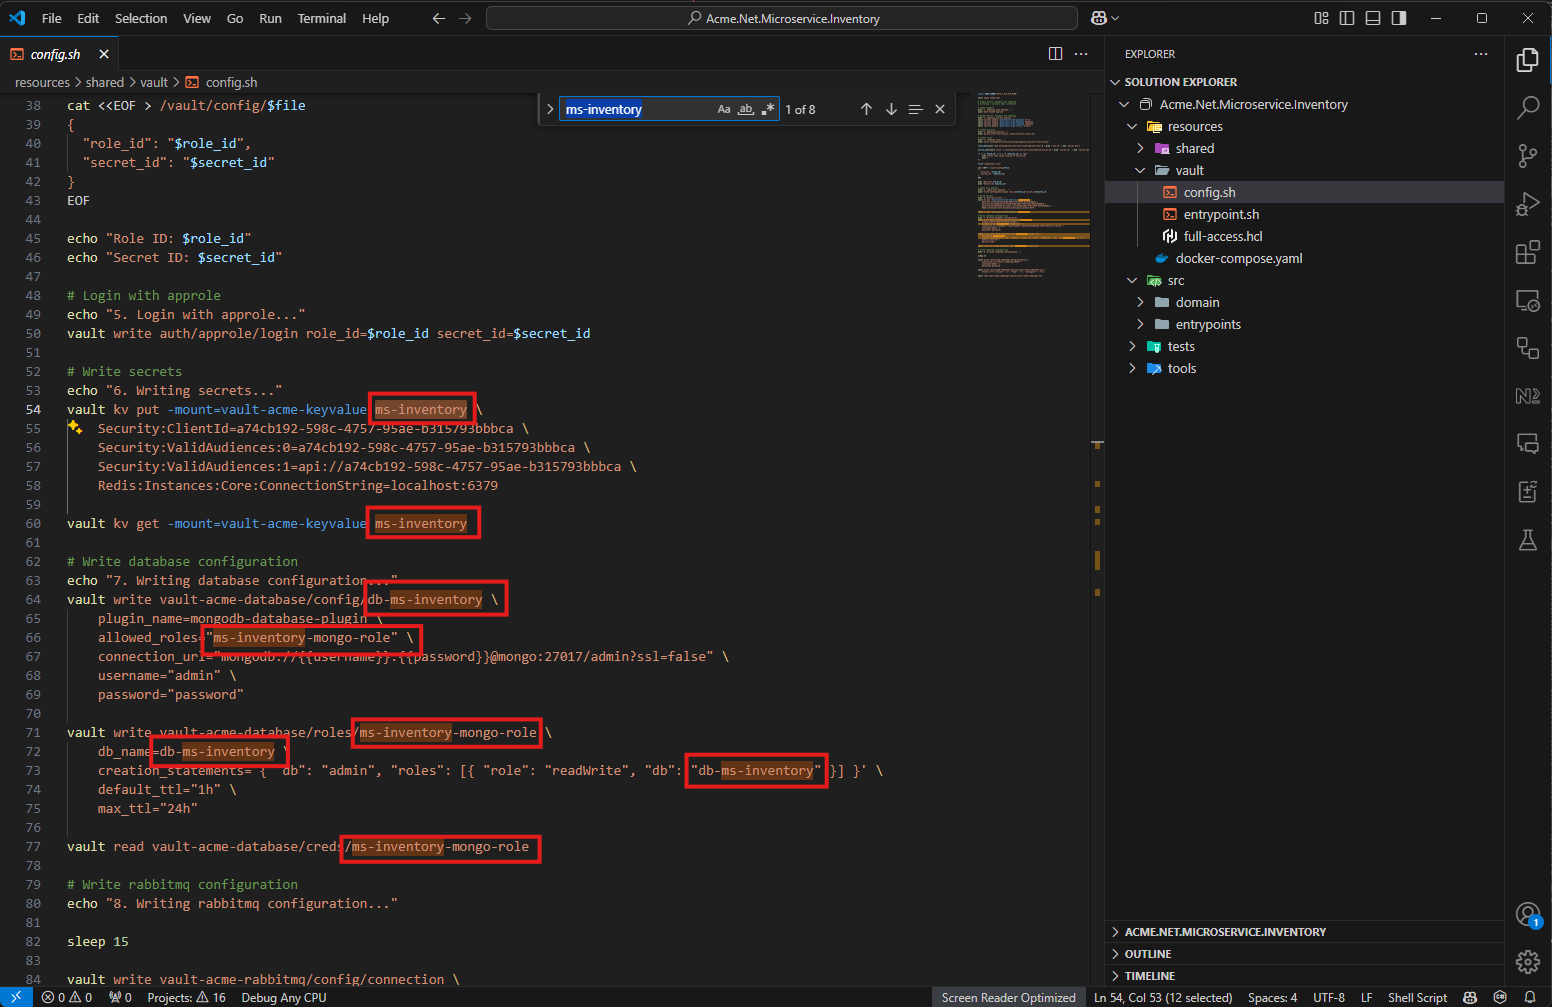Click the command center search box
This screenshot has width=1552, height=1007.
point(782,18)
